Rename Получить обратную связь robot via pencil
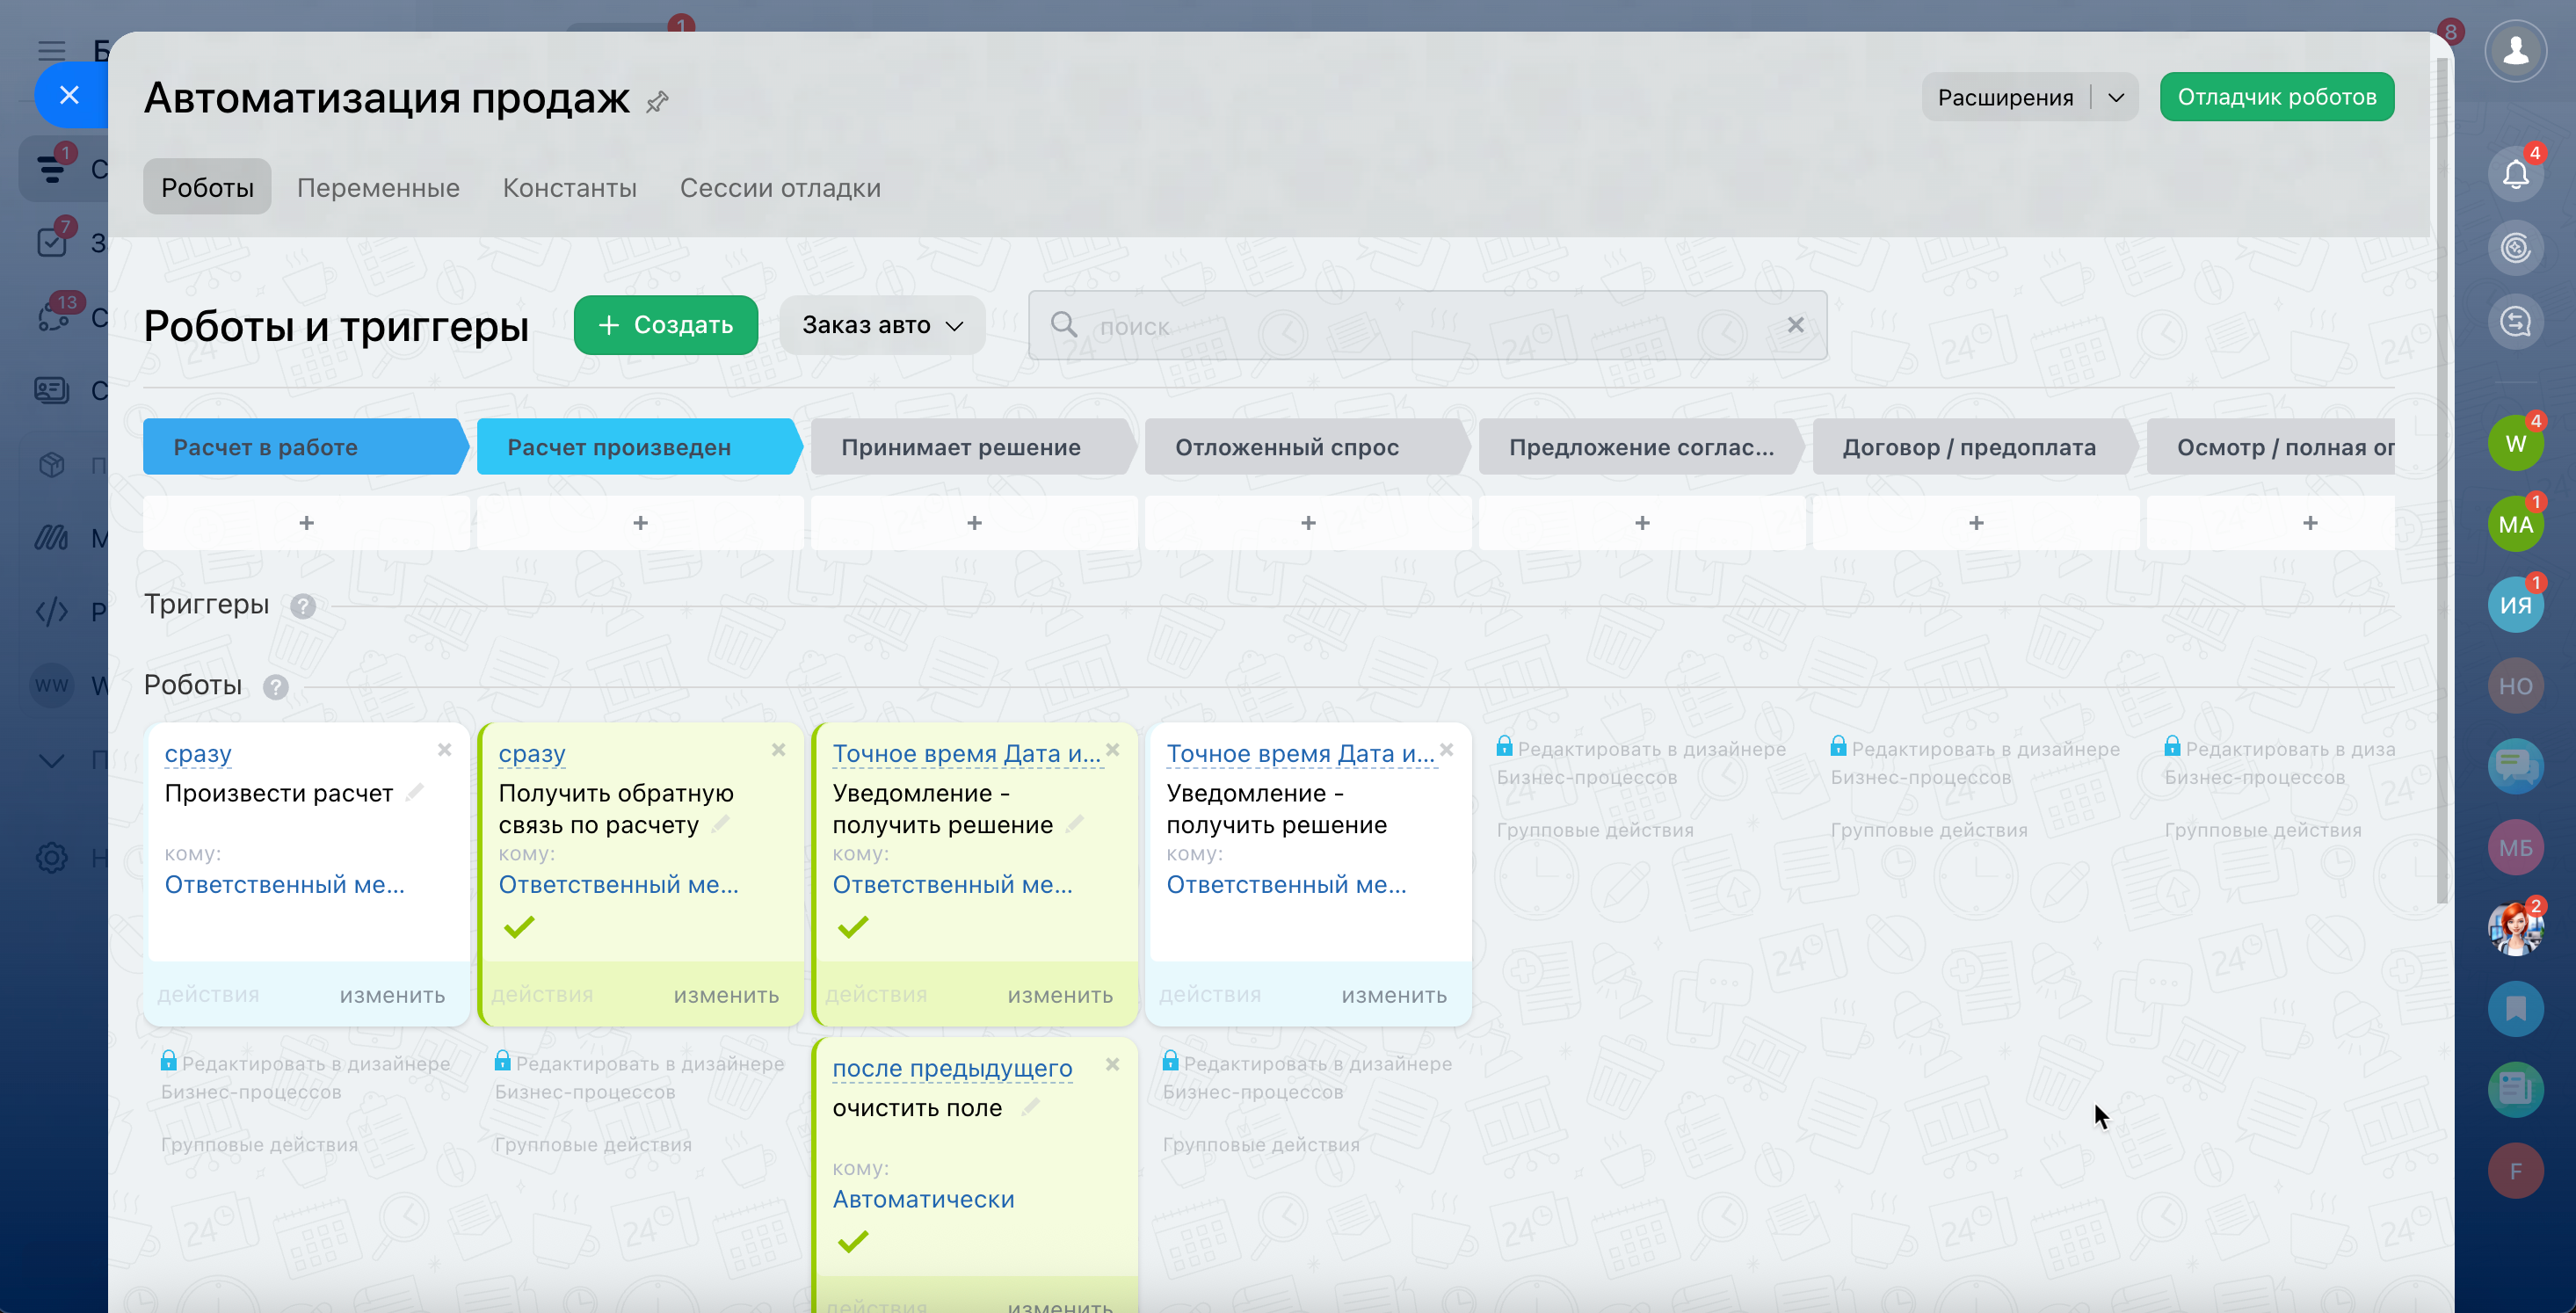The width and height of the screenshot is (2576, 1313). click(721, 824)
